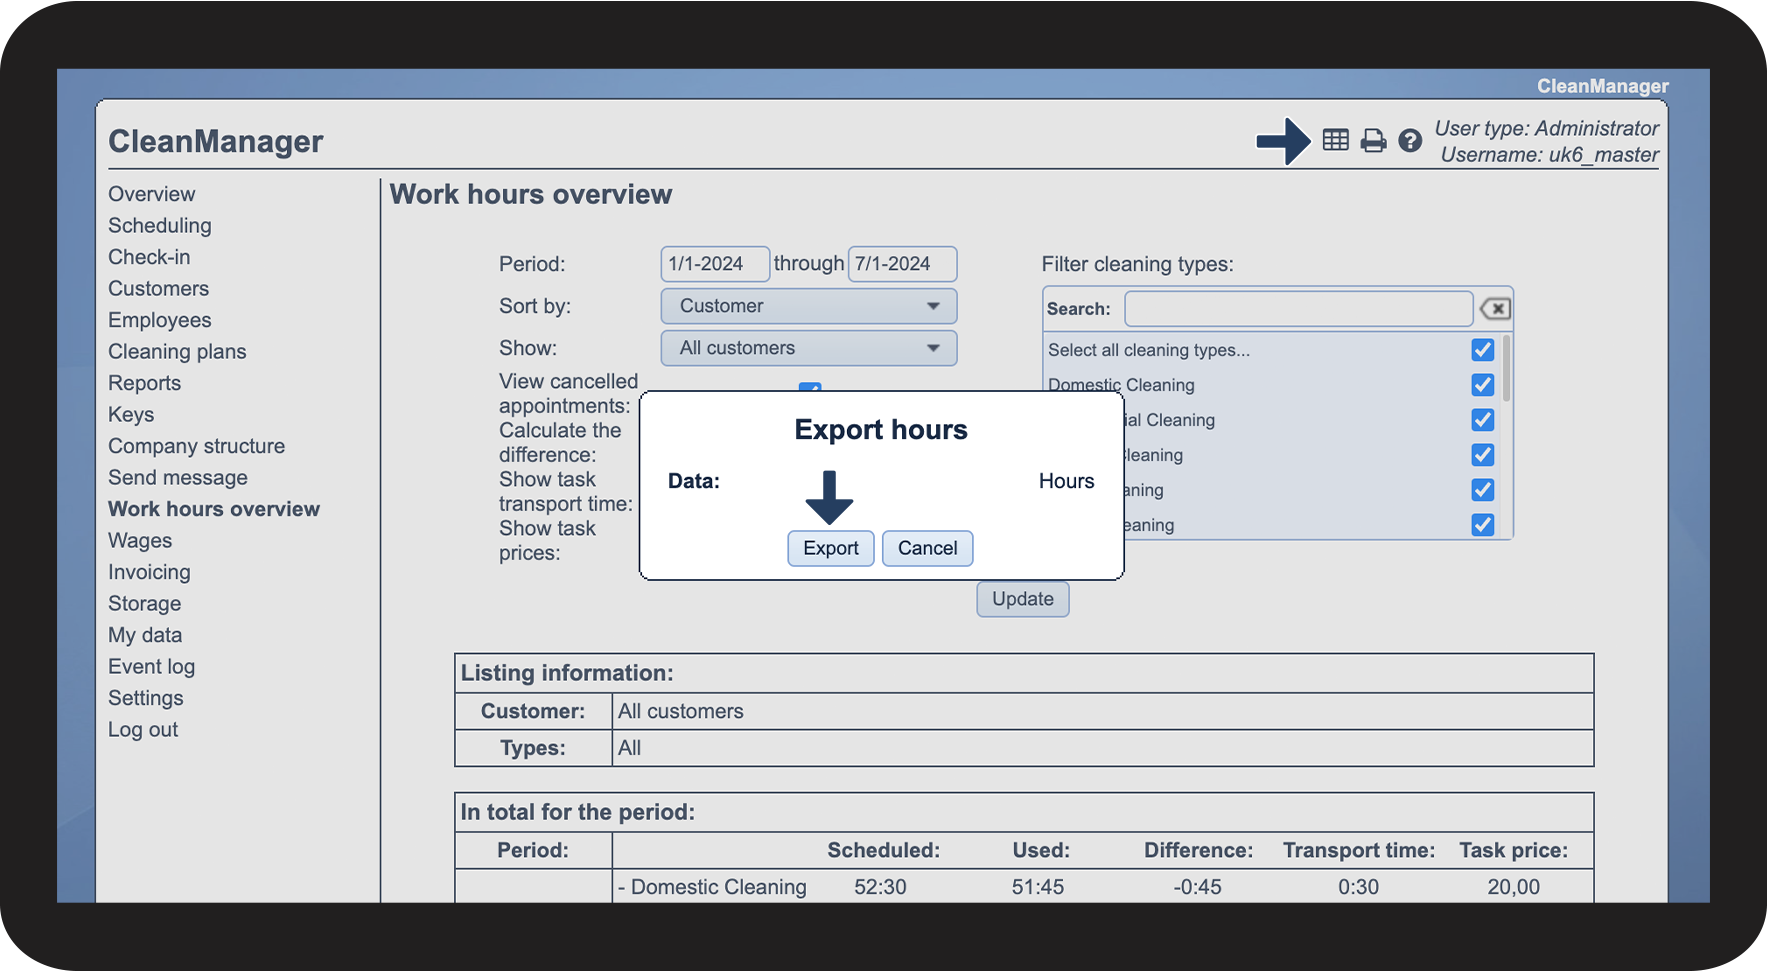Open Cleaning plans from the sidebar
The width and height of the screenshot is (1767, 971).
[x=177, y=352]
